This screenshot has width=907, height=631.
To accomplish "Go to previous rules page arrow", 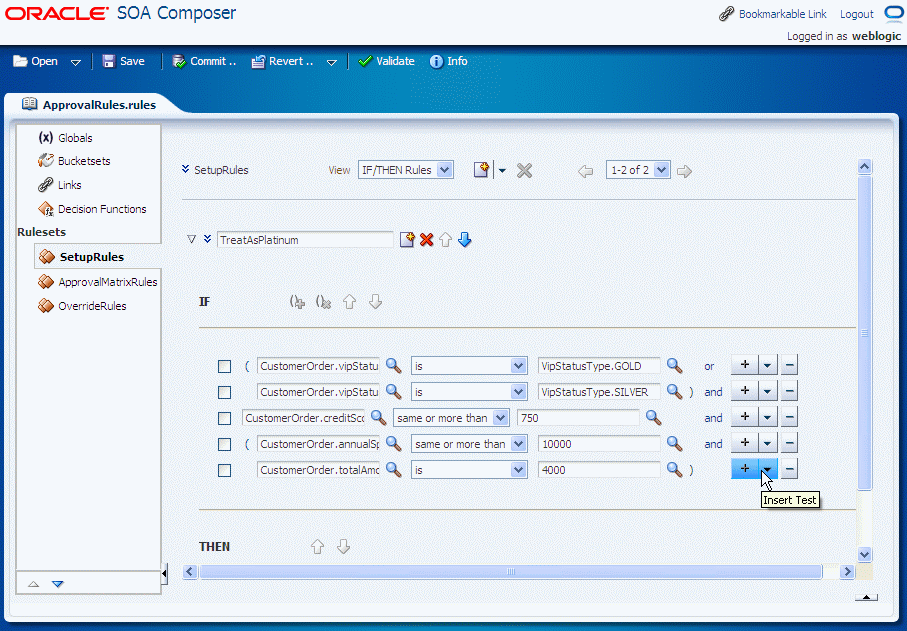I will tap(585, 171).
